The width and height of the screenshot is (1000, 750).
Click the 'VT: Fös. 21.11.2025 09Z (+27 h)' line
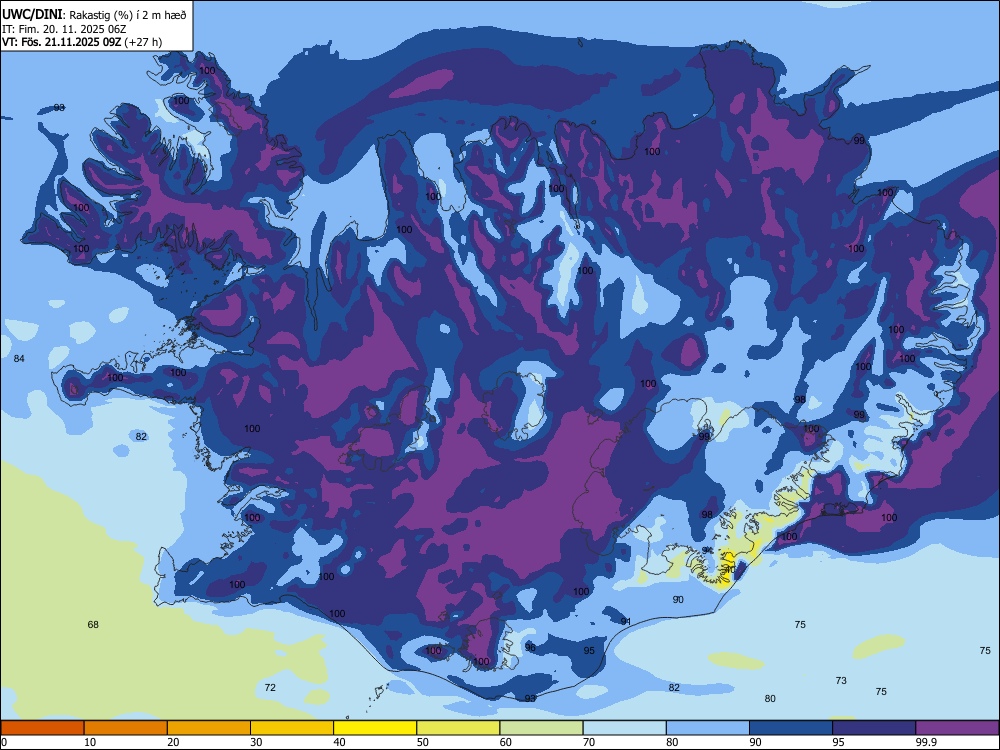[x=82, y=42]
